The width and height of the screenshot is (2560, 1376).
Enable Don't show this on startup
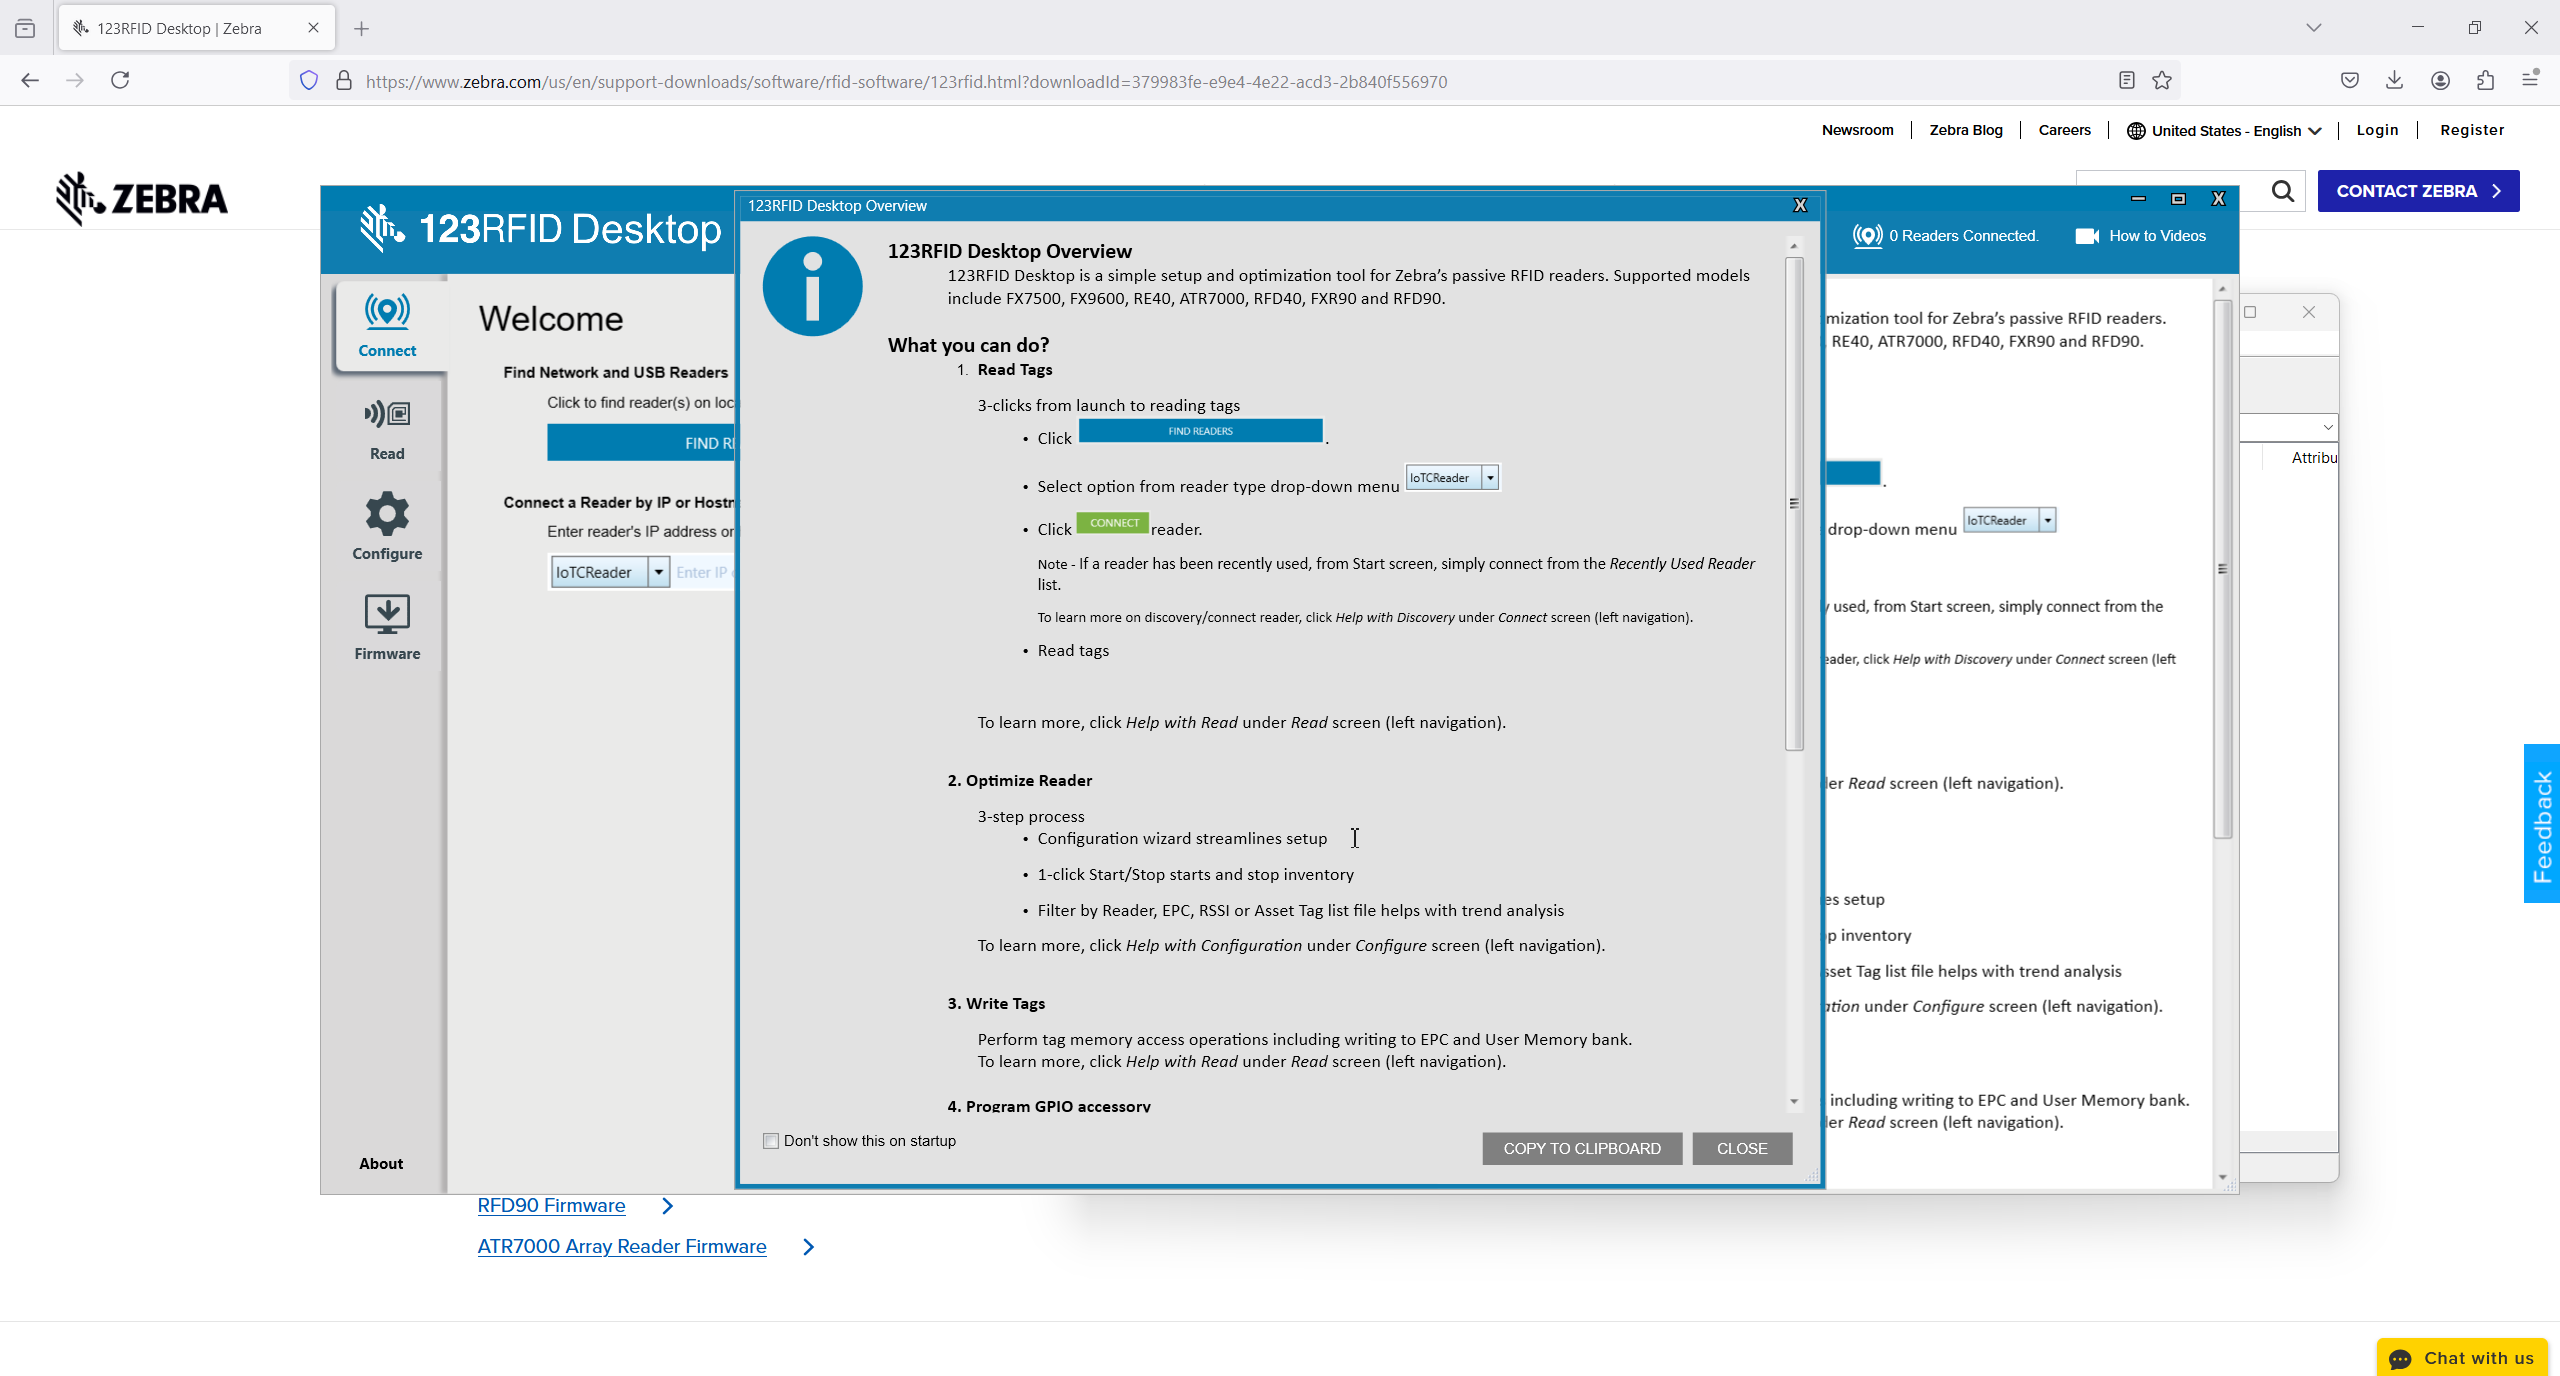coord(771,1141)
